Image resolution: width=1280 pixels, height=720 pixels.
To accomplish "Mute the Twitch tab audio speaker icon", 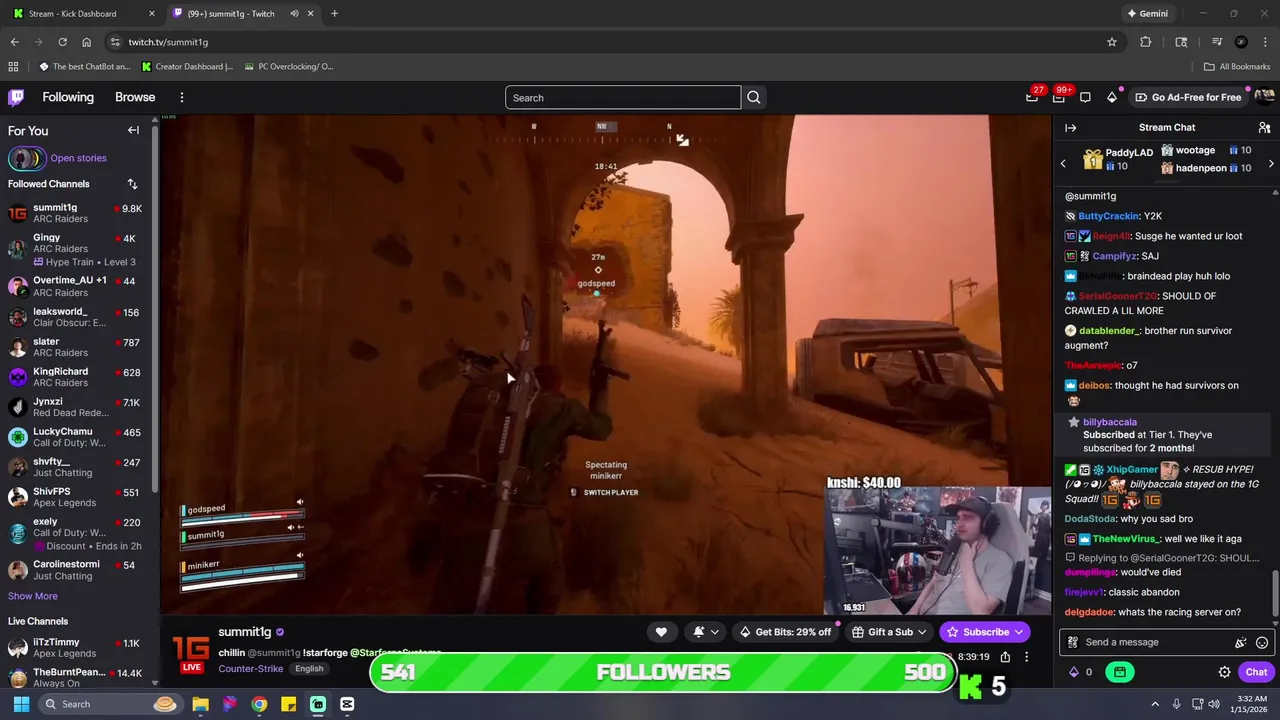I will click(294, 13).
